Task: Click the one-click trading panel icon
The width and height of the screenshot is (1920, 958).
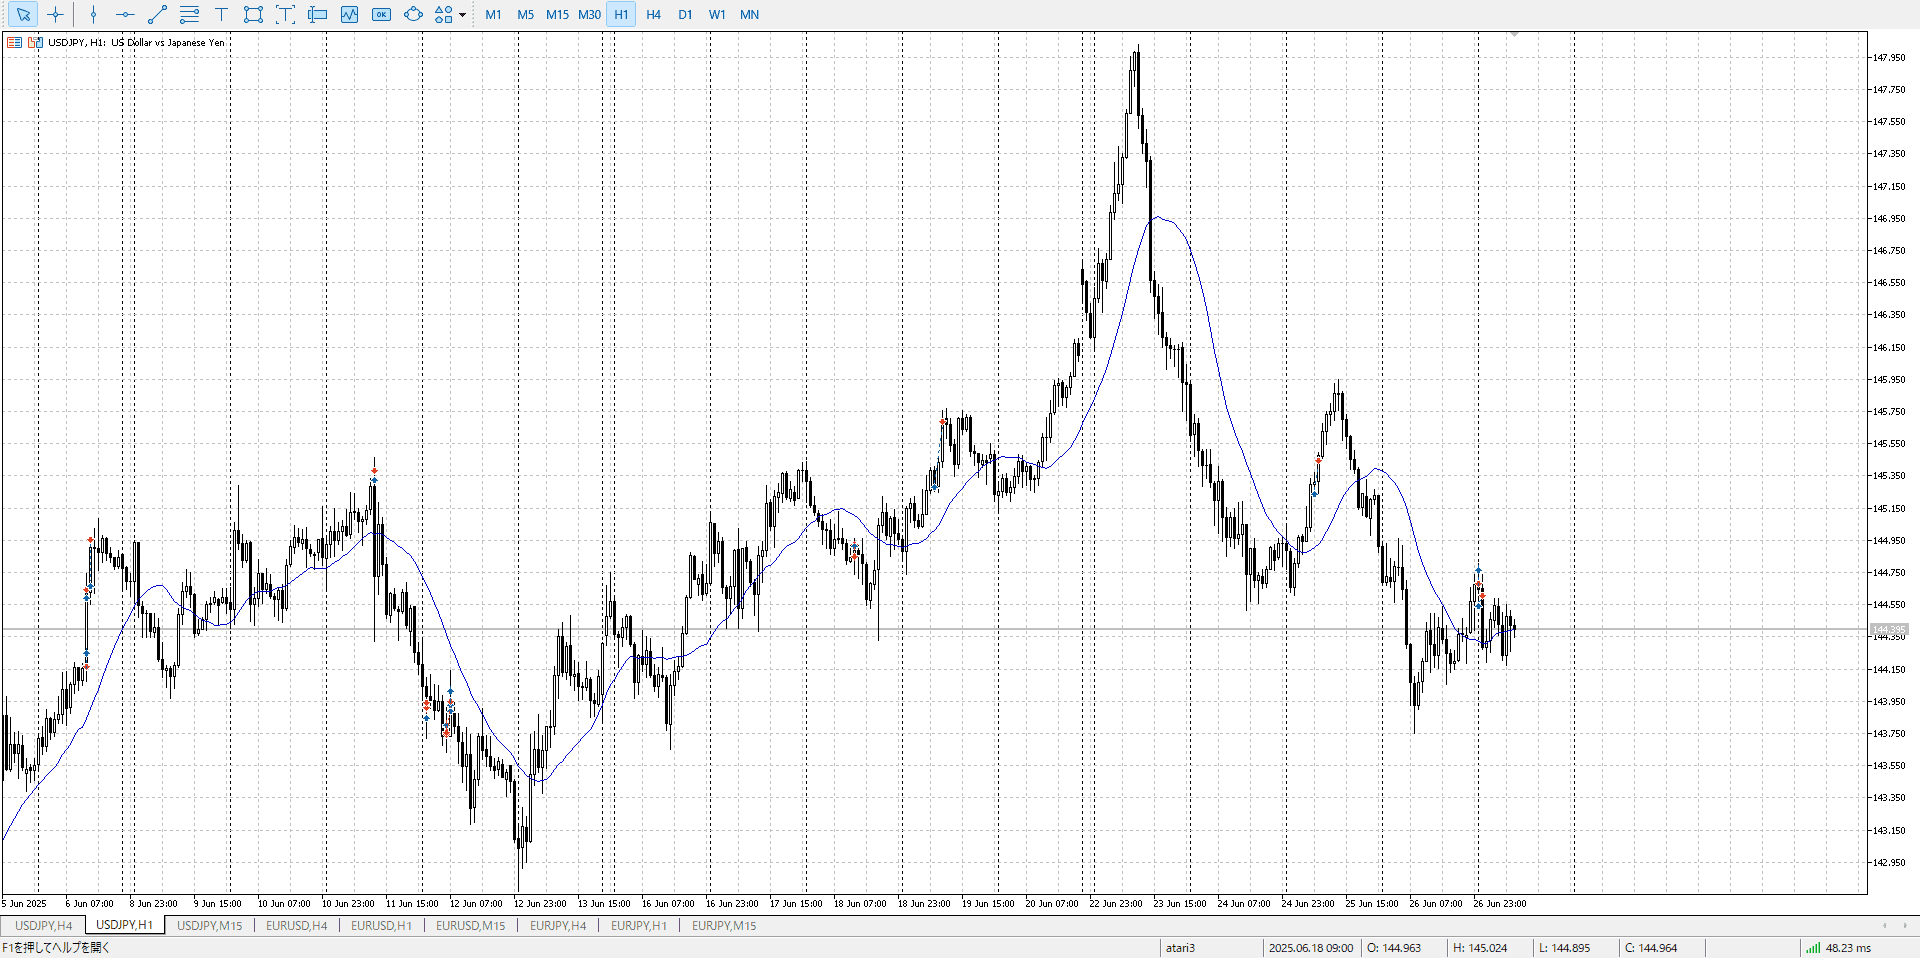Action: [14, 43]
